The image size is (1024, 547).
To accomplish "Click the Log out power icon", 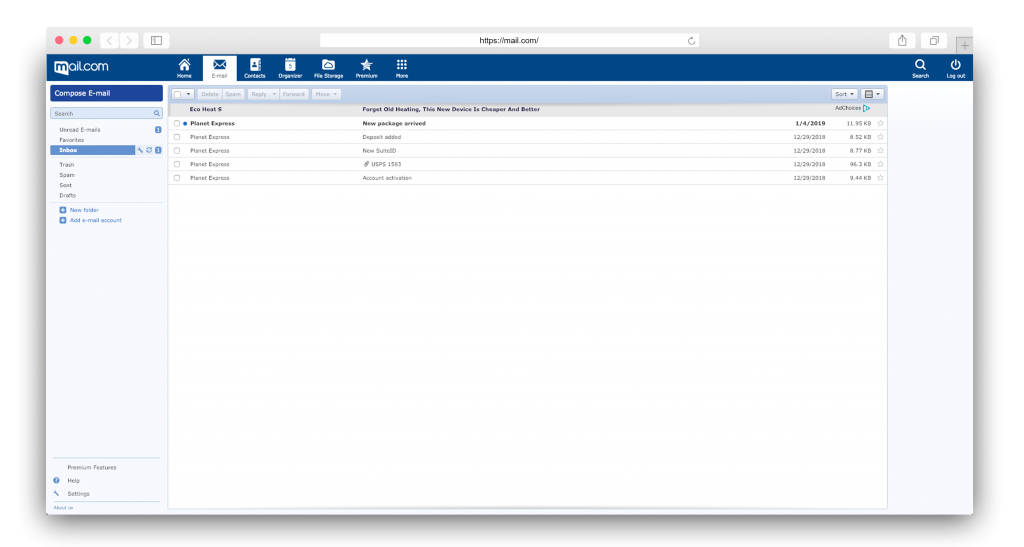I will click(x=955, y=65).
